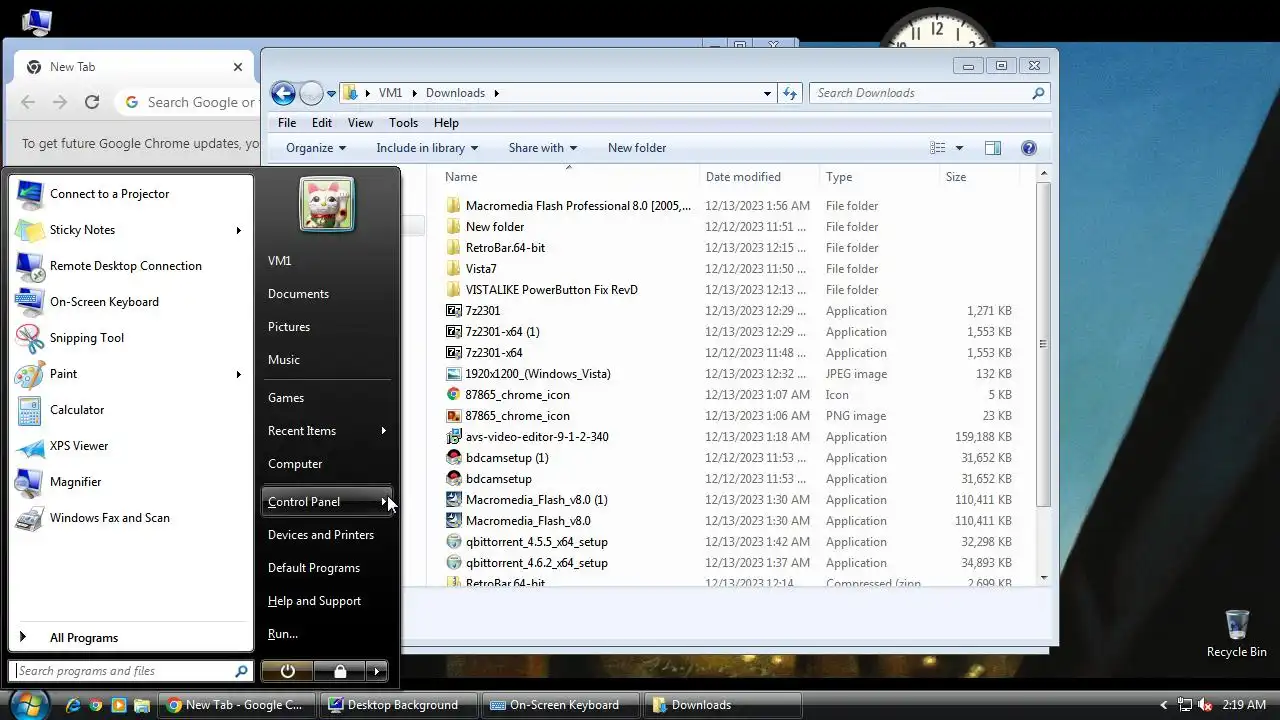Click New folder in Explorer toolbar
This screenshot has width=1280, height=720.
click(x=637, y=148)
